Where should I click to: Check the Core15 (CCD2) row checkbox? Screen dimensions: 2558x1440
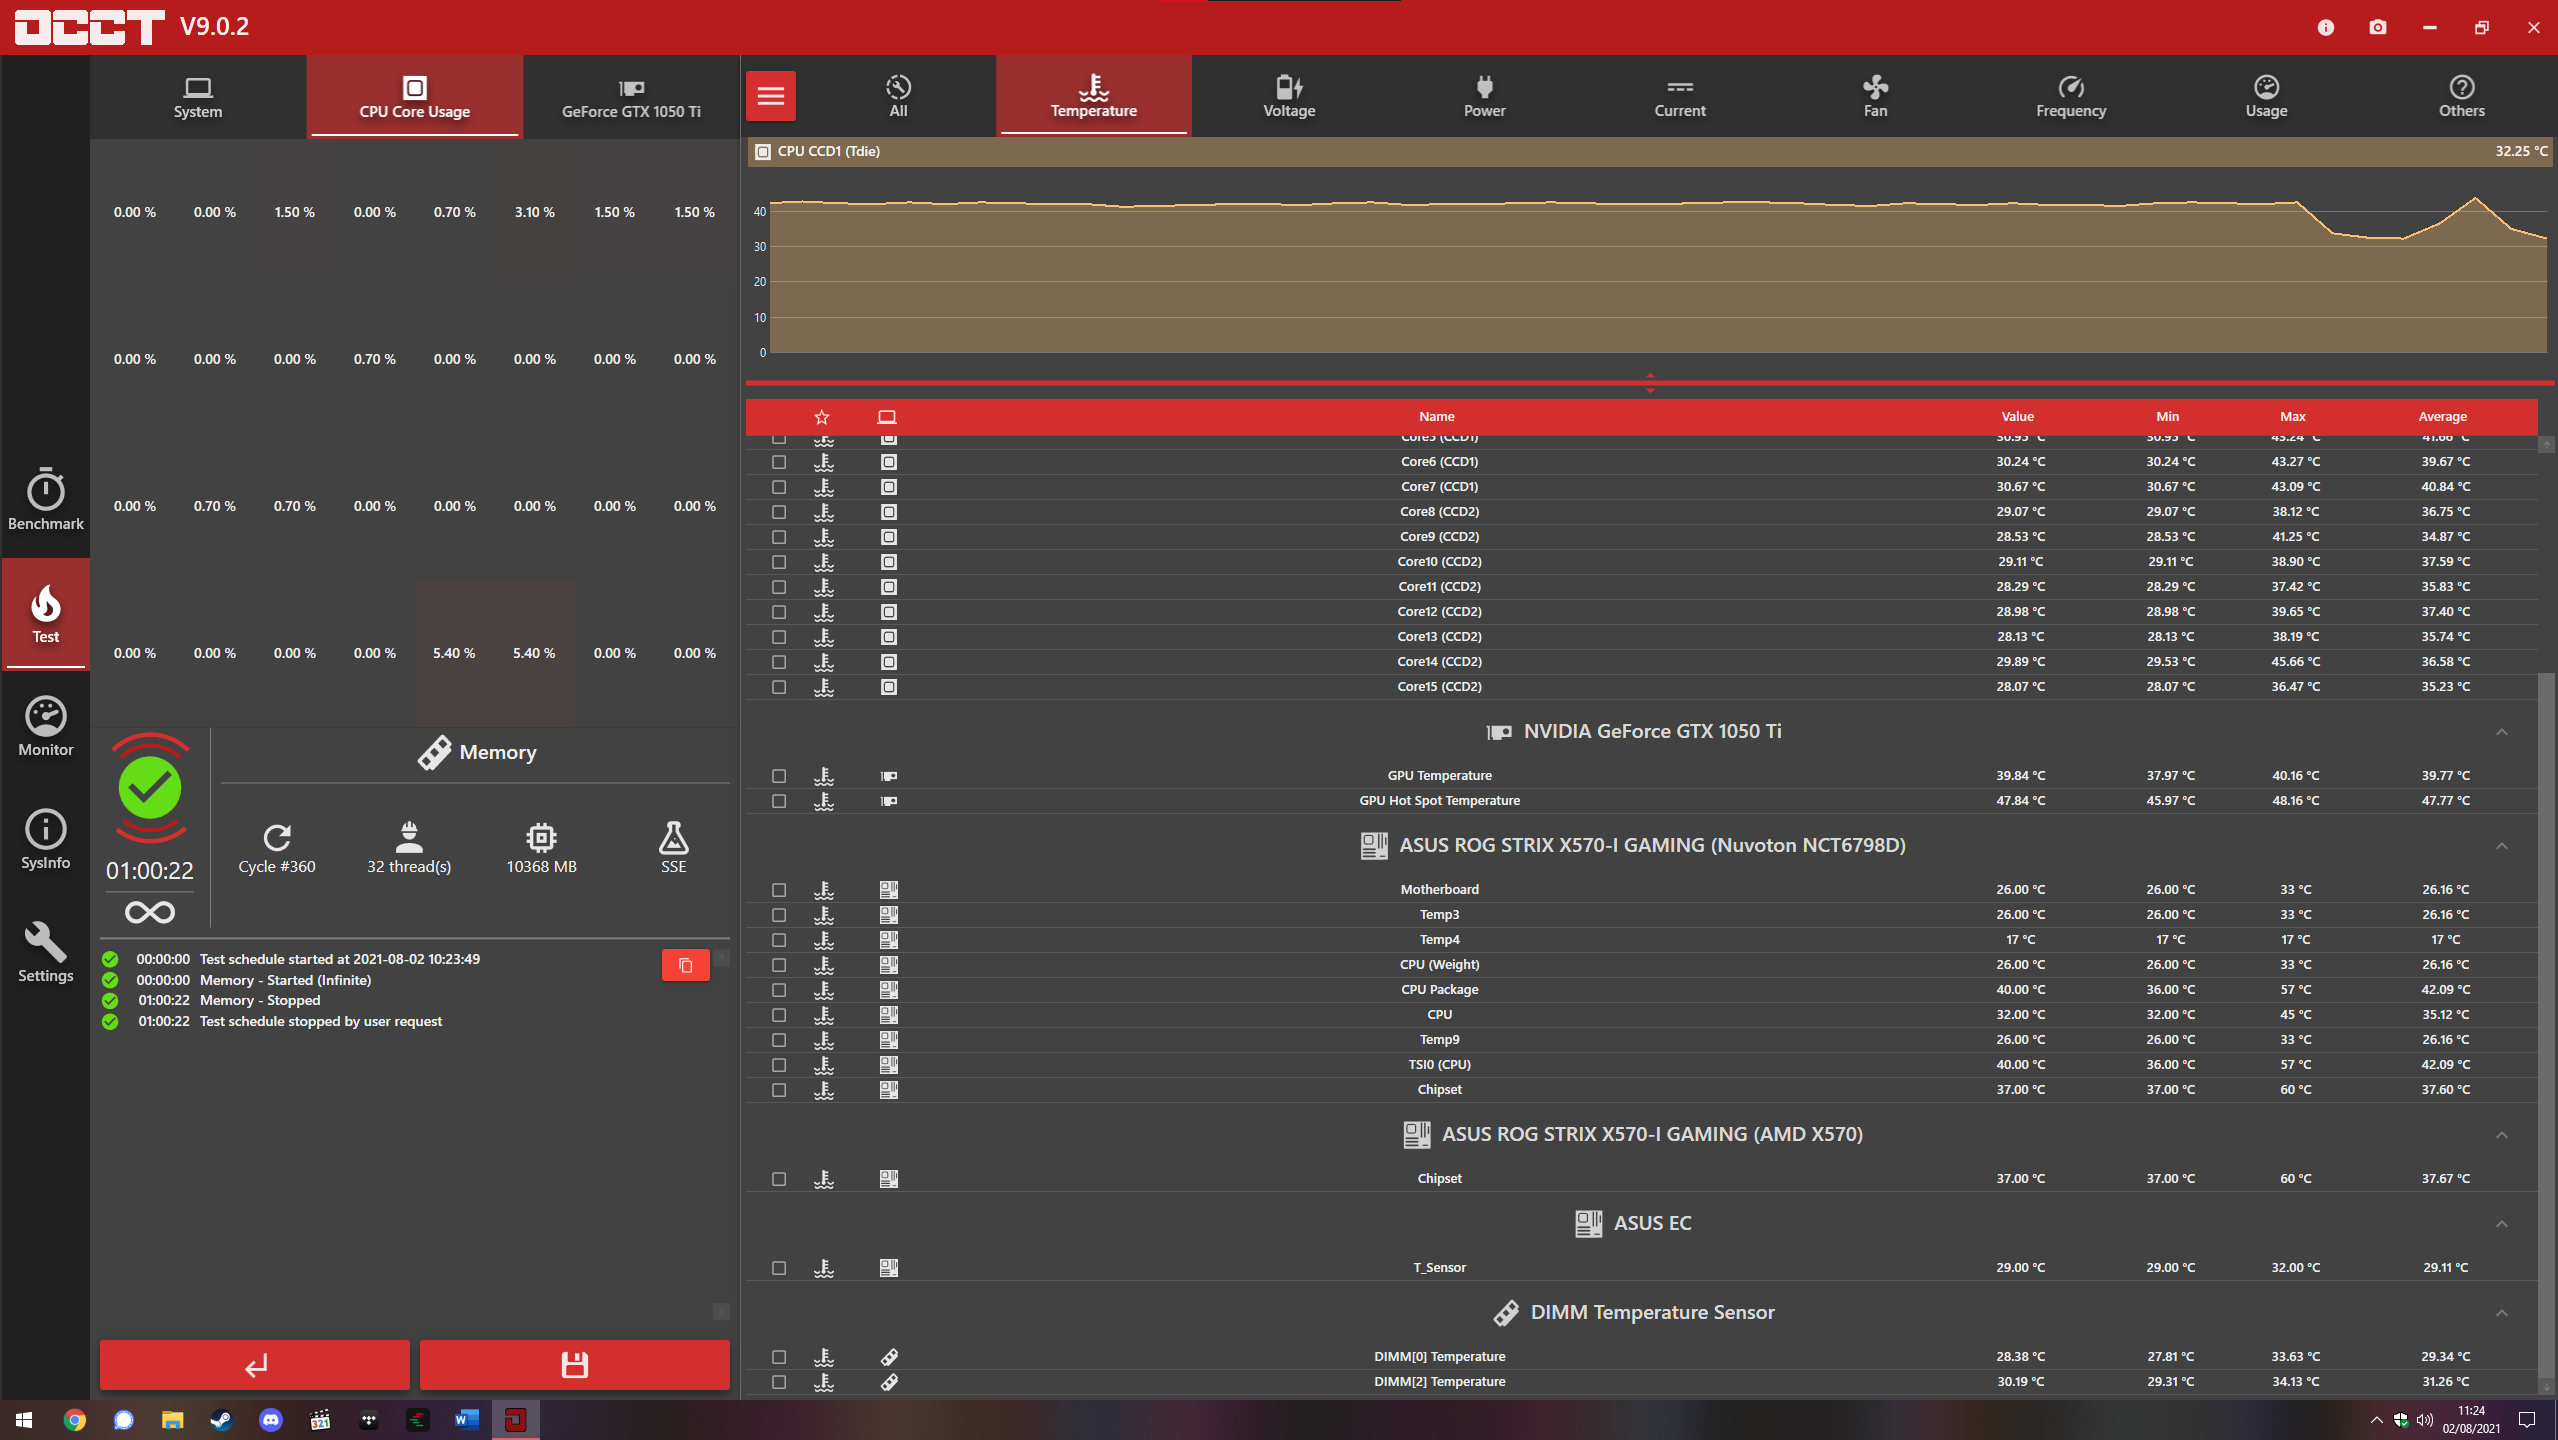779,687
